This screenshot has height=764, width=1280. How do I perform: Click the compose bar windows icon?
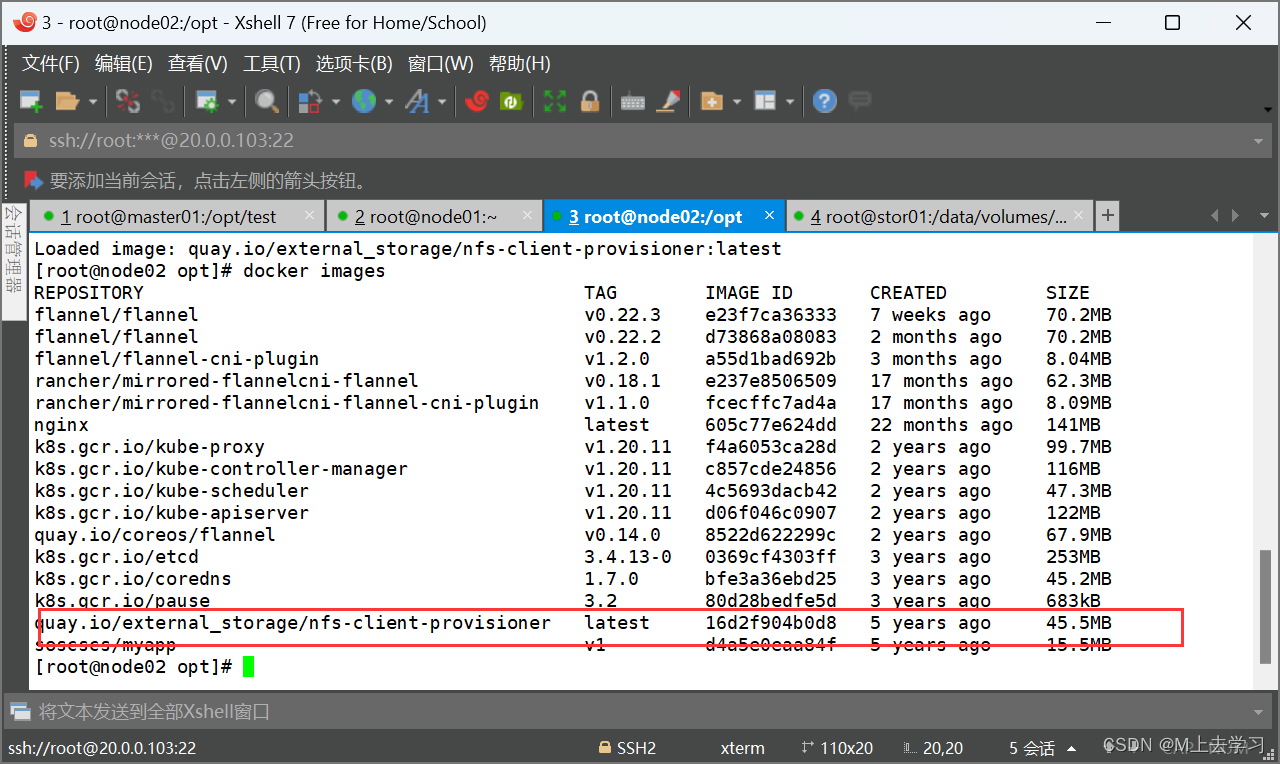[x=20, y=712]
